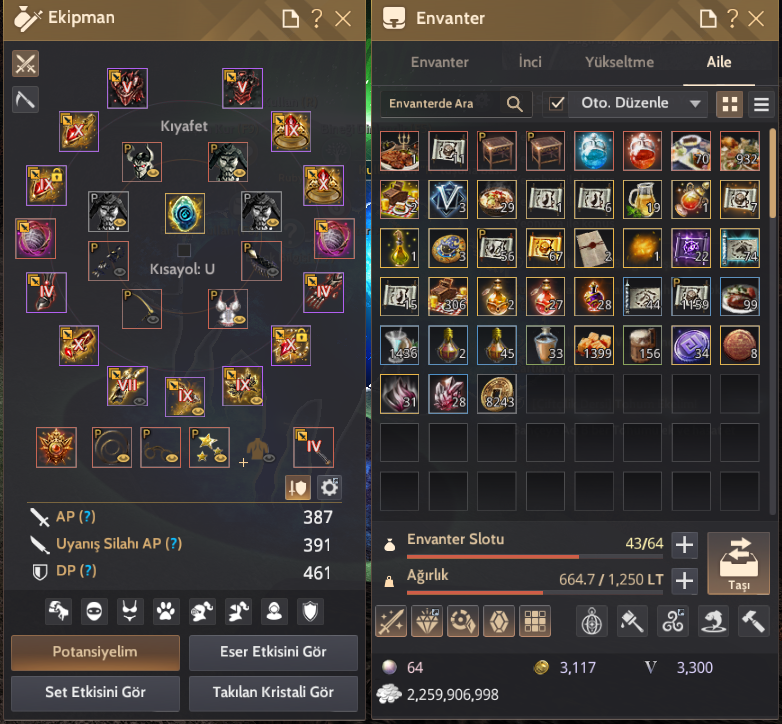The height and width of the screenshot is (724, 782).
Task: Click the paw pet visibility icon
Action: (x=166, y=611)
